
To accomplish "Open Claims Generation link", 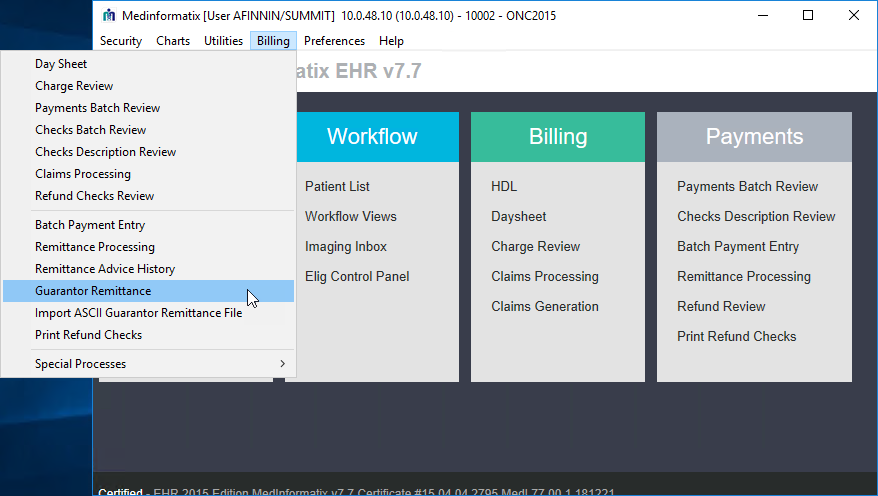I will click(545, 307).
